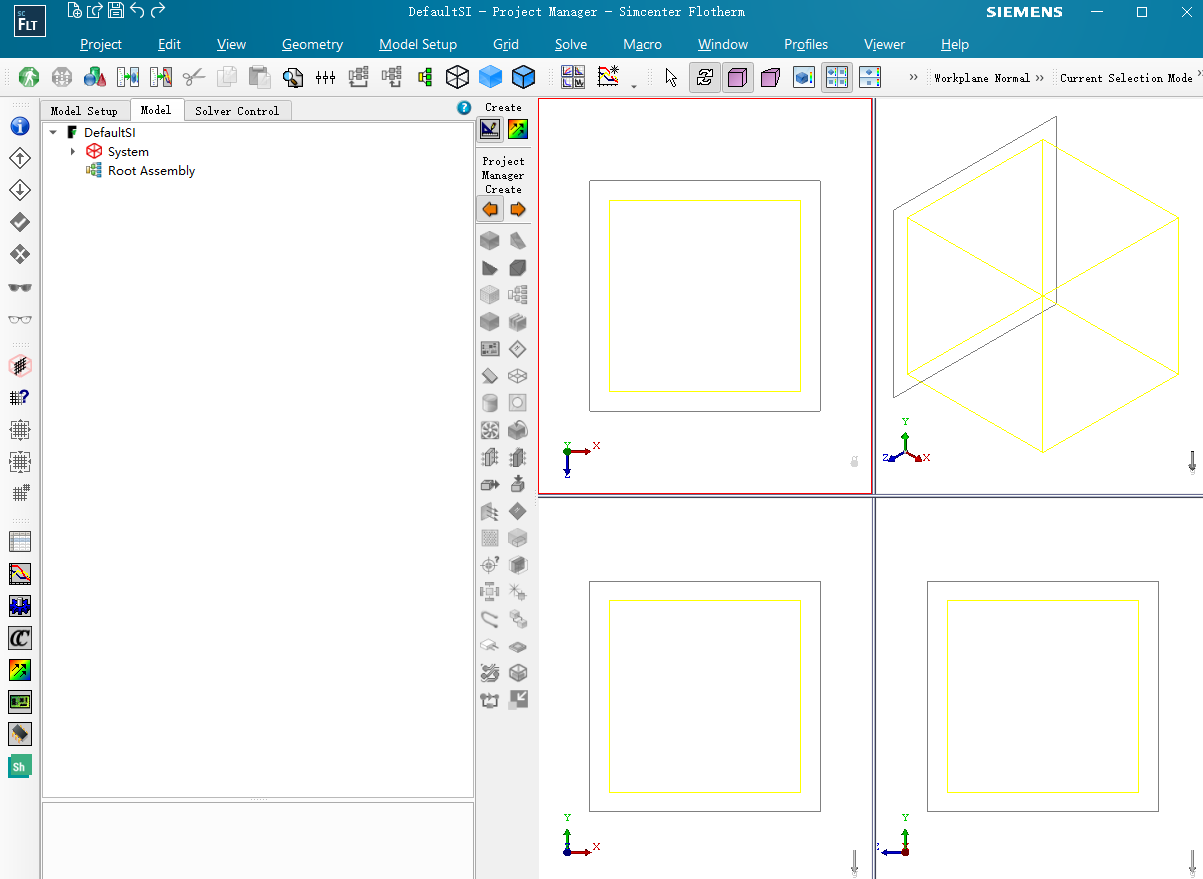Open the Model Setup menu
This screenshot has width=1203, height=879.
coord(418,44)
